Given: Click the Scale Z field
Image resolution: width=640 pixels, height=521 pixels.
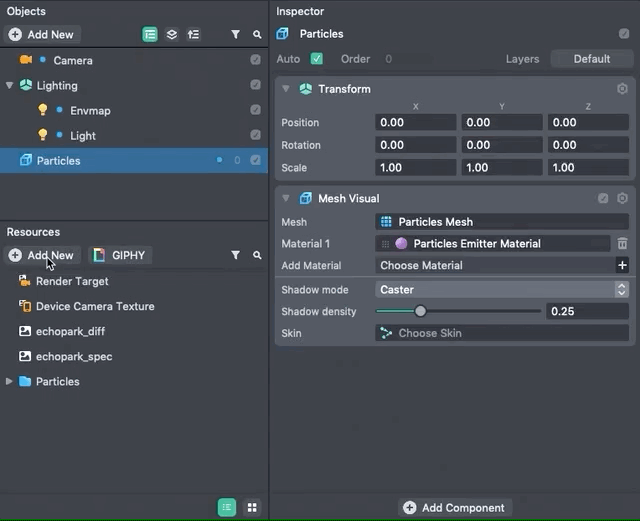Looking at the screenshot, I should [x=588, y=167].
